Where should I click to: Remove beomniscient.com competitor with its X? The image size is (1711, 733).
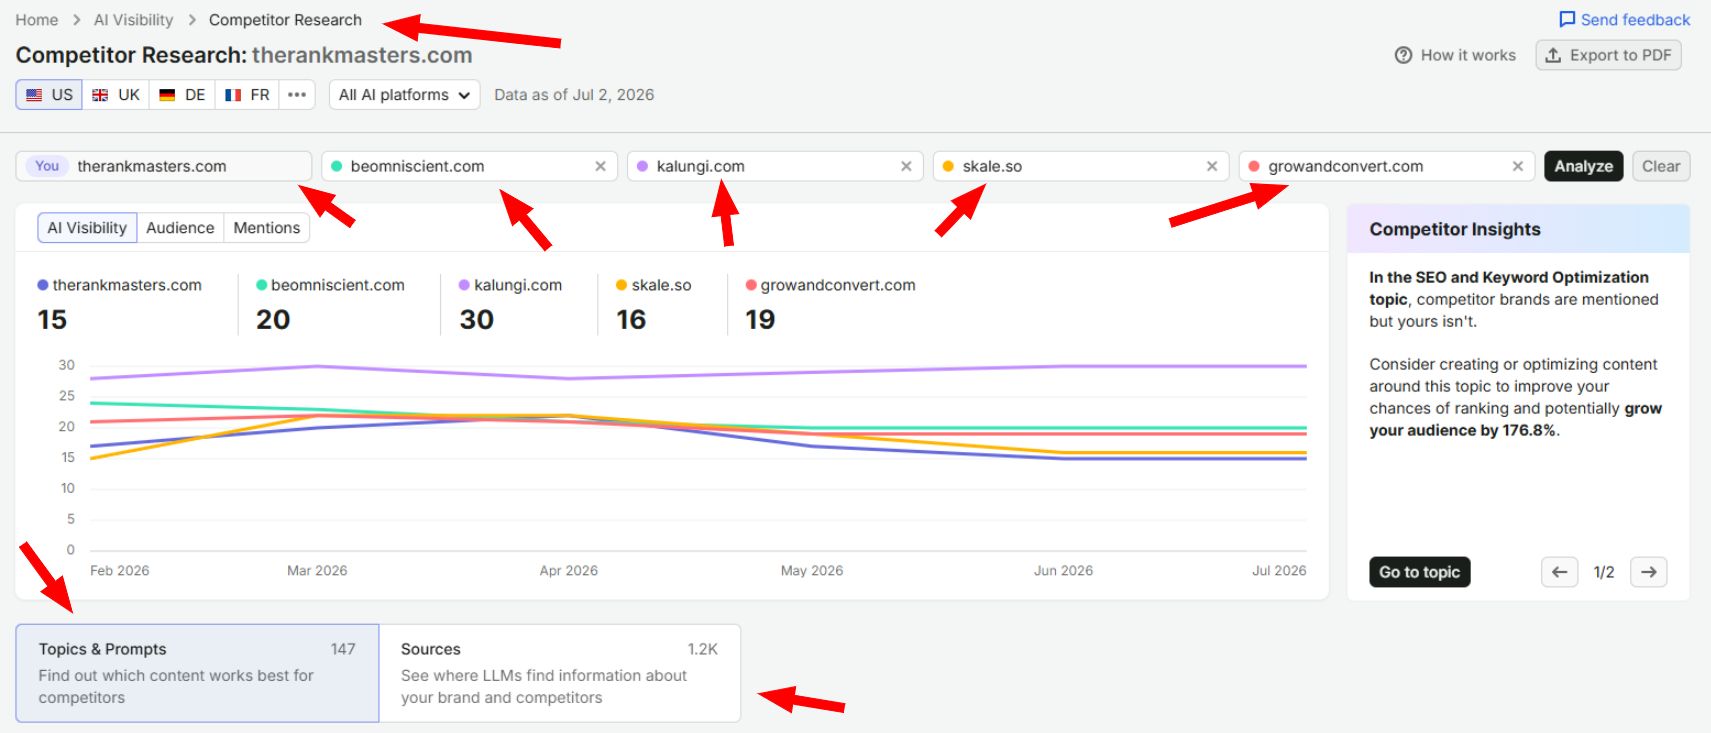pyautogui.click(x=600, y=166)
